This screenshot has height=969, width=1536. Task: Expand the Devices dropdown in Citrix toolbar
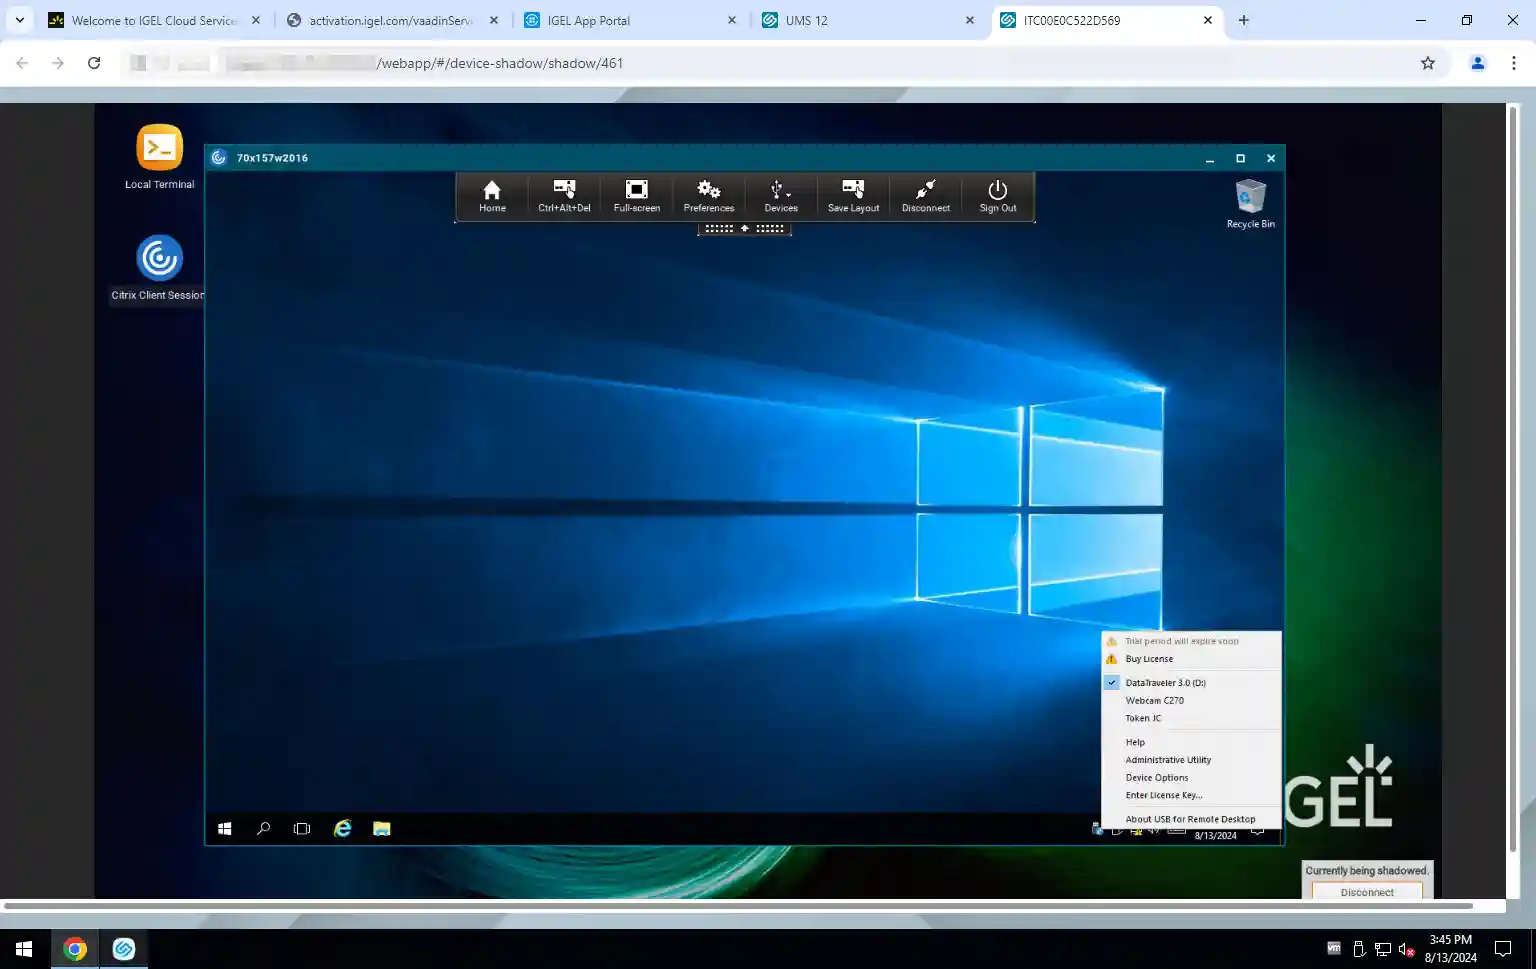781,196
